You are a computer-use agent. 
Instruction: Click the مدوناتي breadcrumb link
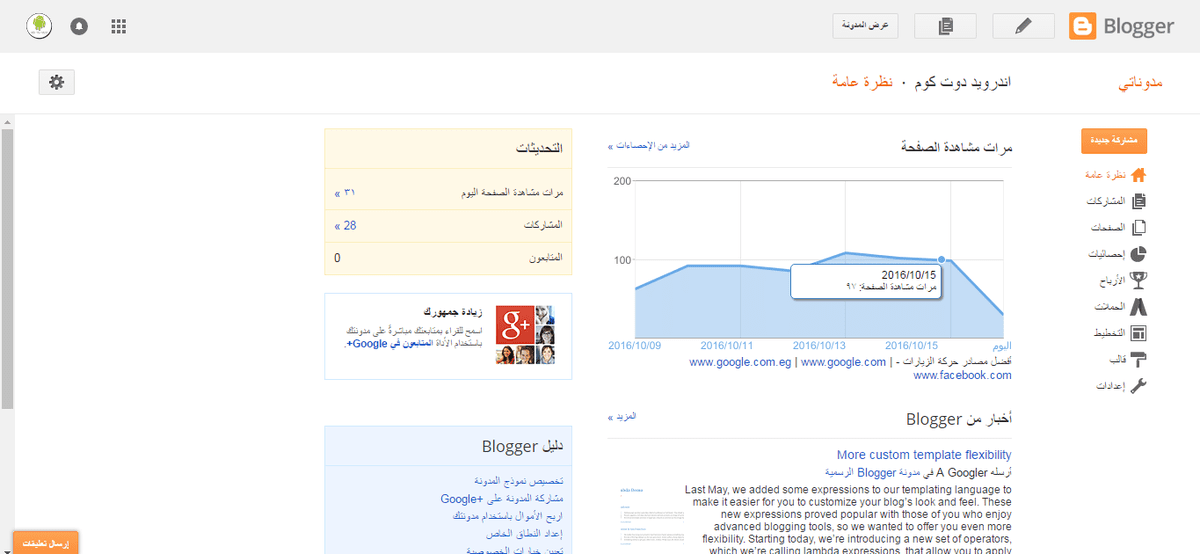click(x=1140, y=82)
